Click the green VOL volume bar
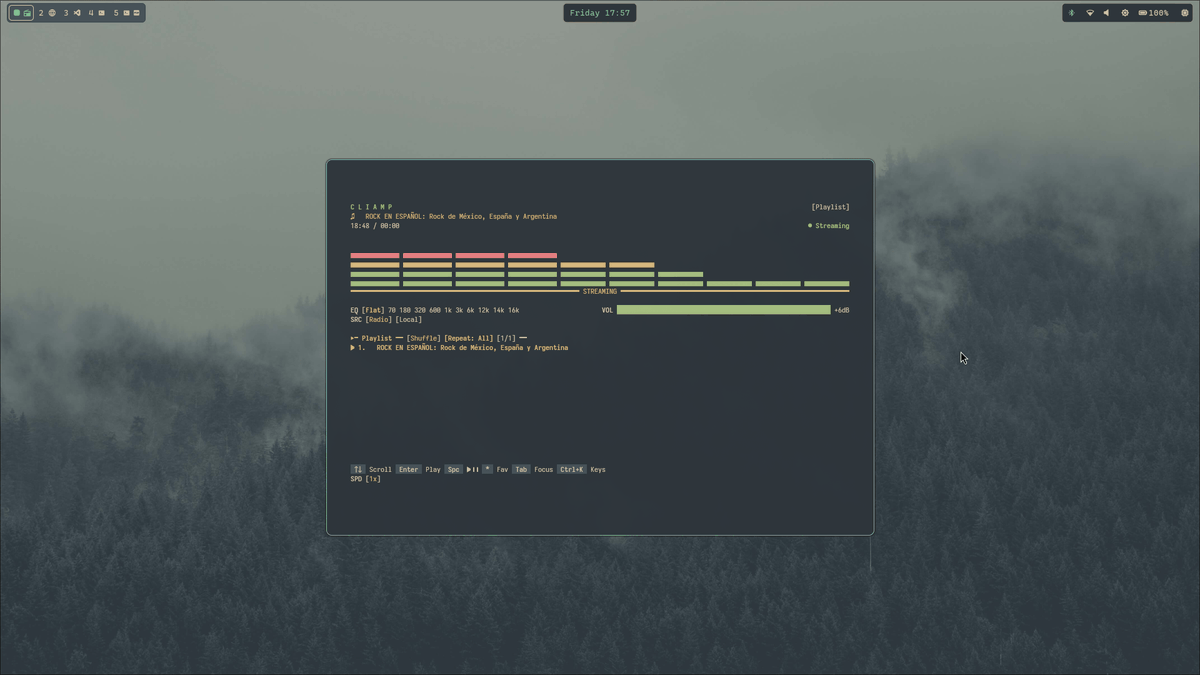 click(723, 310)
